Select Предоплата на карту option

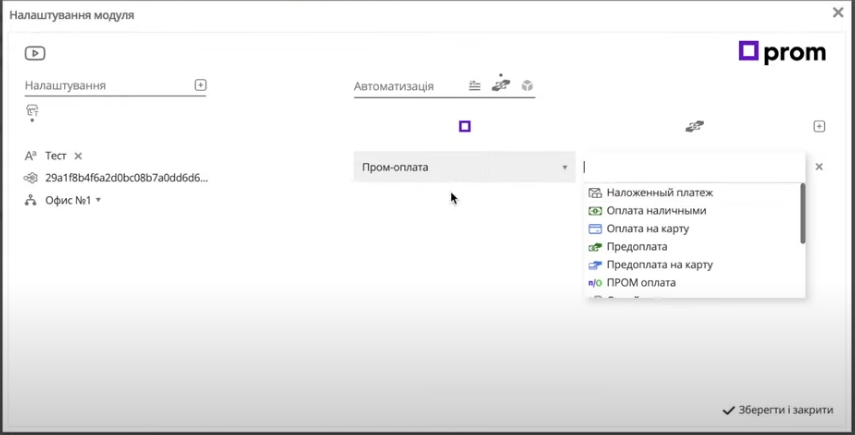659,265
